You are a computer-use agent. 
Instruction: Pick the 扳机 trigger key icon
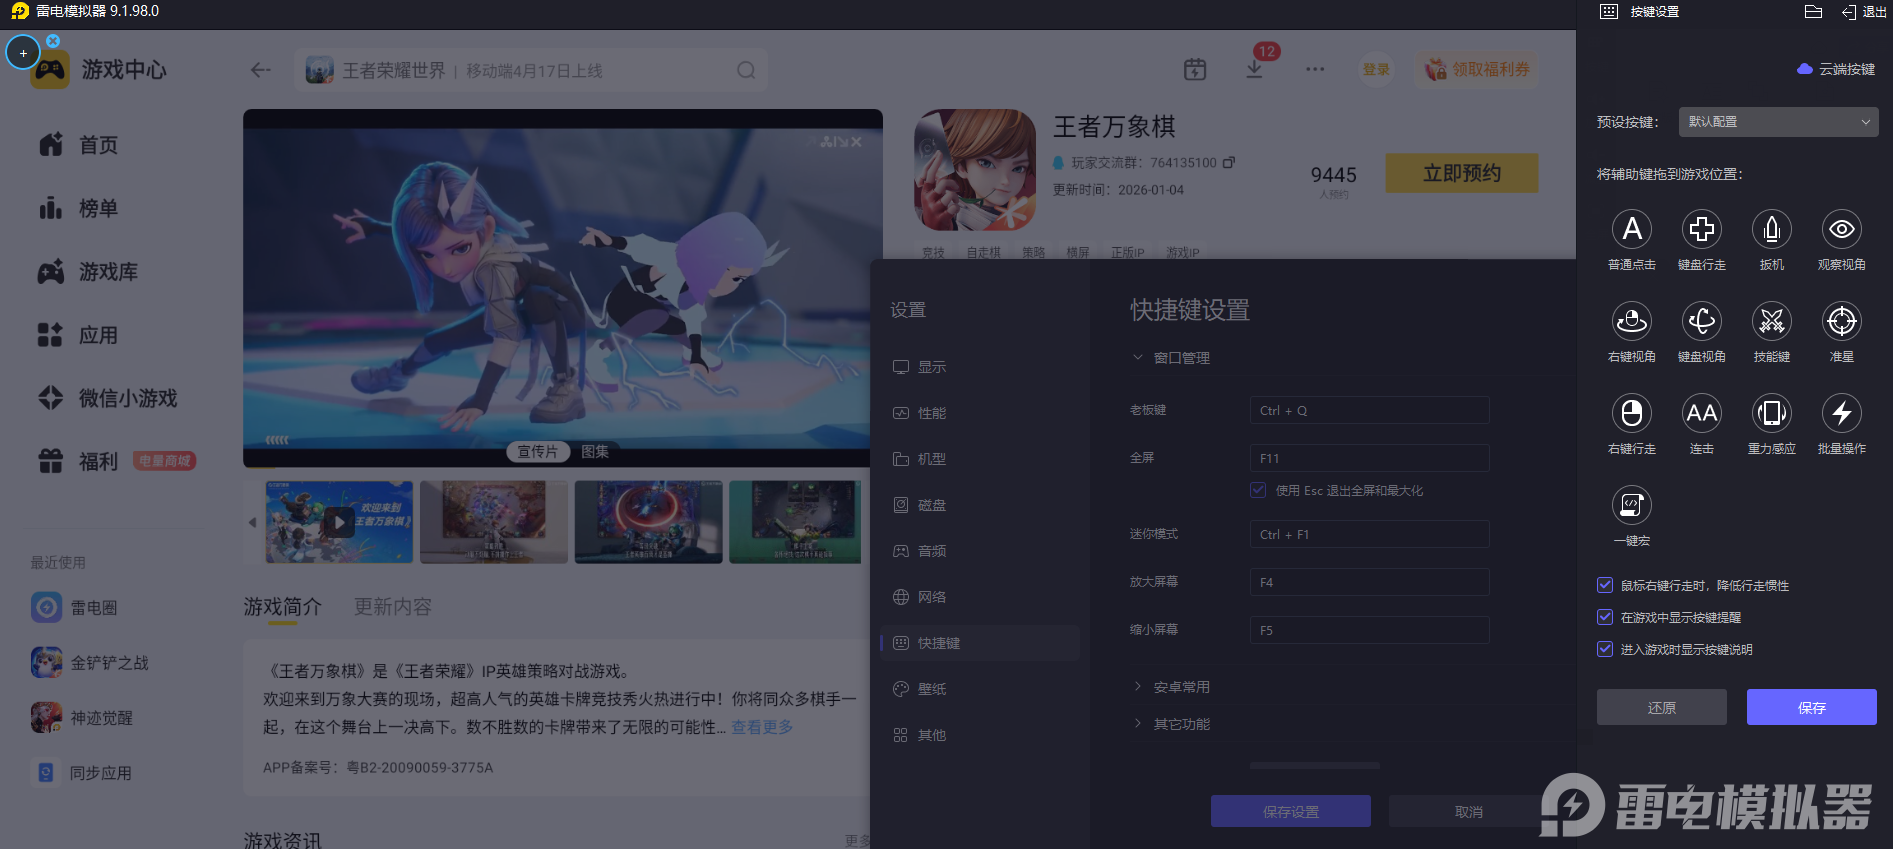(x=1772, y=230)
